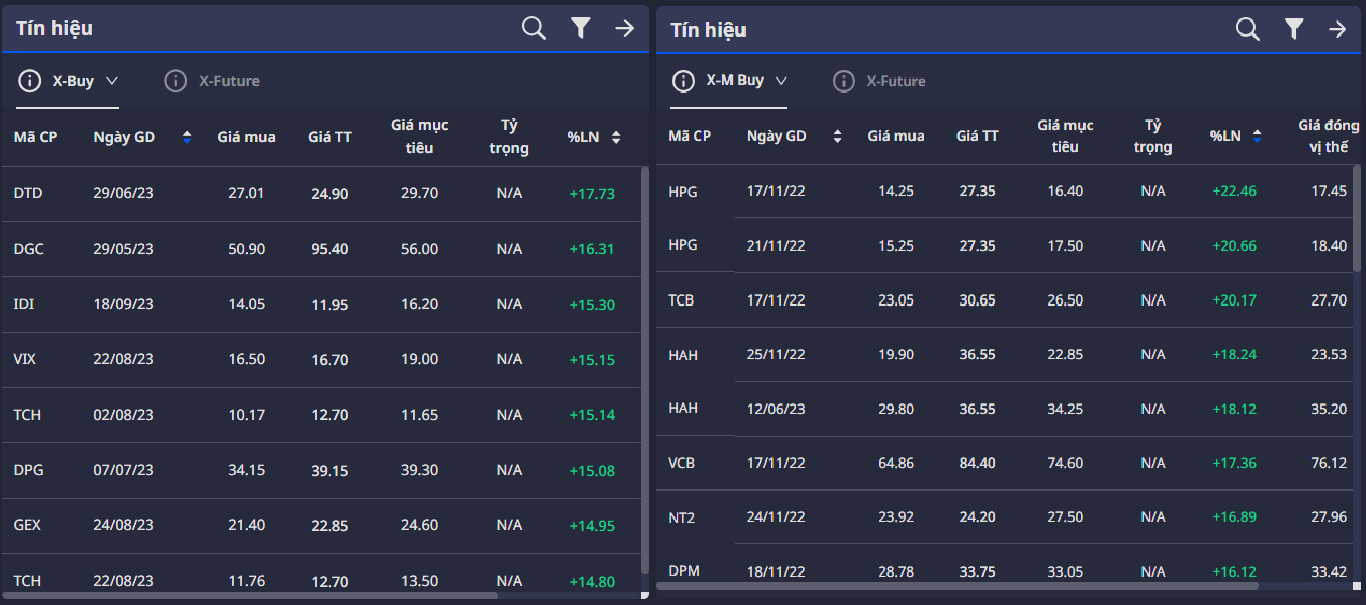The height and width of the screenshot is (605, 1366).
Task: Click the DTD stock code row
Action: 28,193
